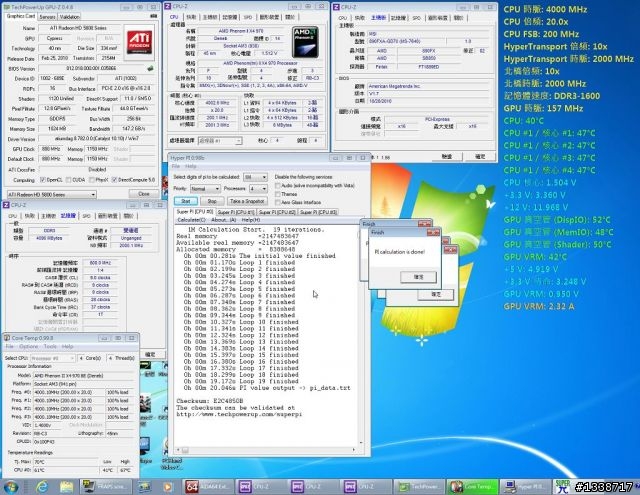
Task: Open the Options menu in Core Temp
Action: pos(29,346)
